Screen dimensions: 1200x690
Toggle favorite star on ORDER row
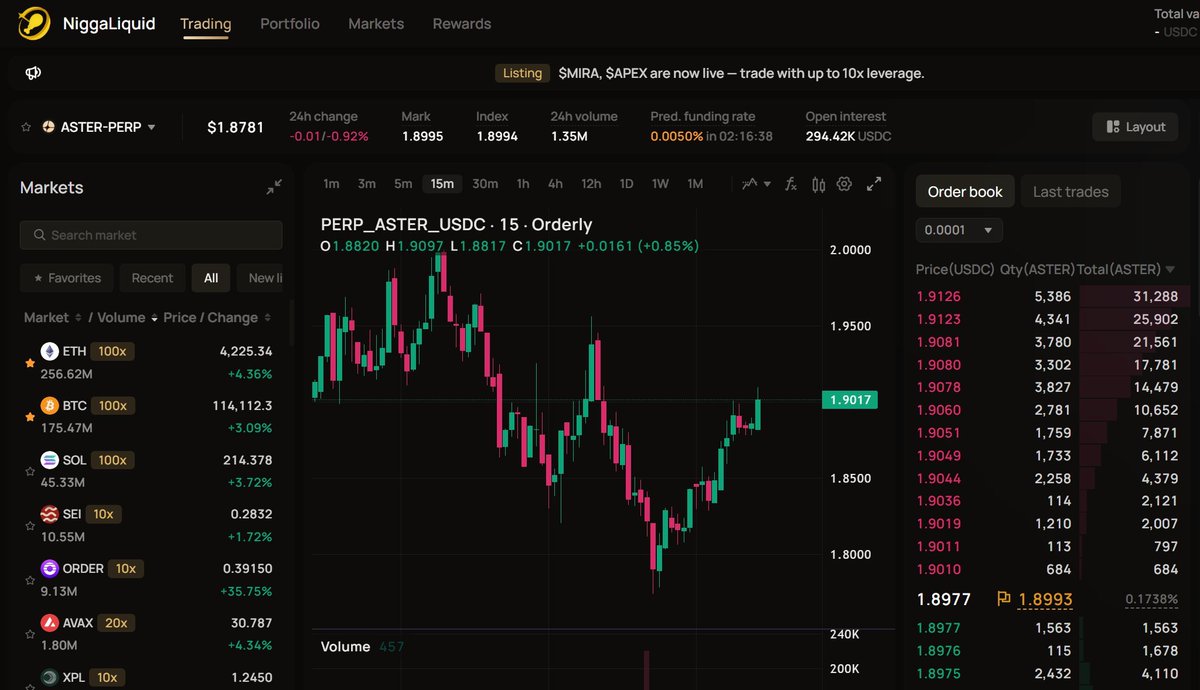click(x=30, y=578)
